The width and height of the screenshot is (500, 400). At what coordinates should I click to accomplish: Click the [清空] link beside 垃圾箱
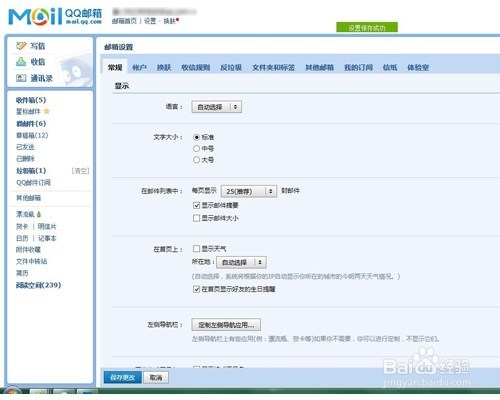tap(80, 171)
